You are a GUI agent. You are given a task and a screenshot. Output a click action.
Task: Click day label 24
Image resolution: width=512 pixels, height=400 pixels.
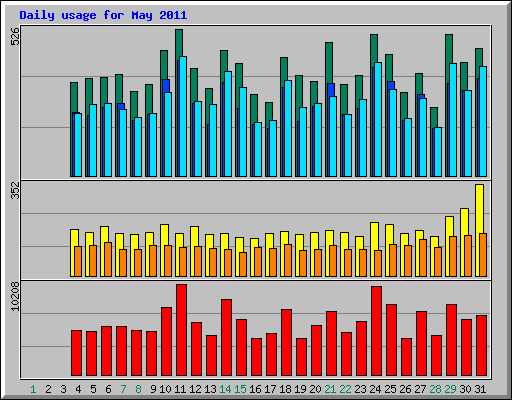click(x=375, y=389)
